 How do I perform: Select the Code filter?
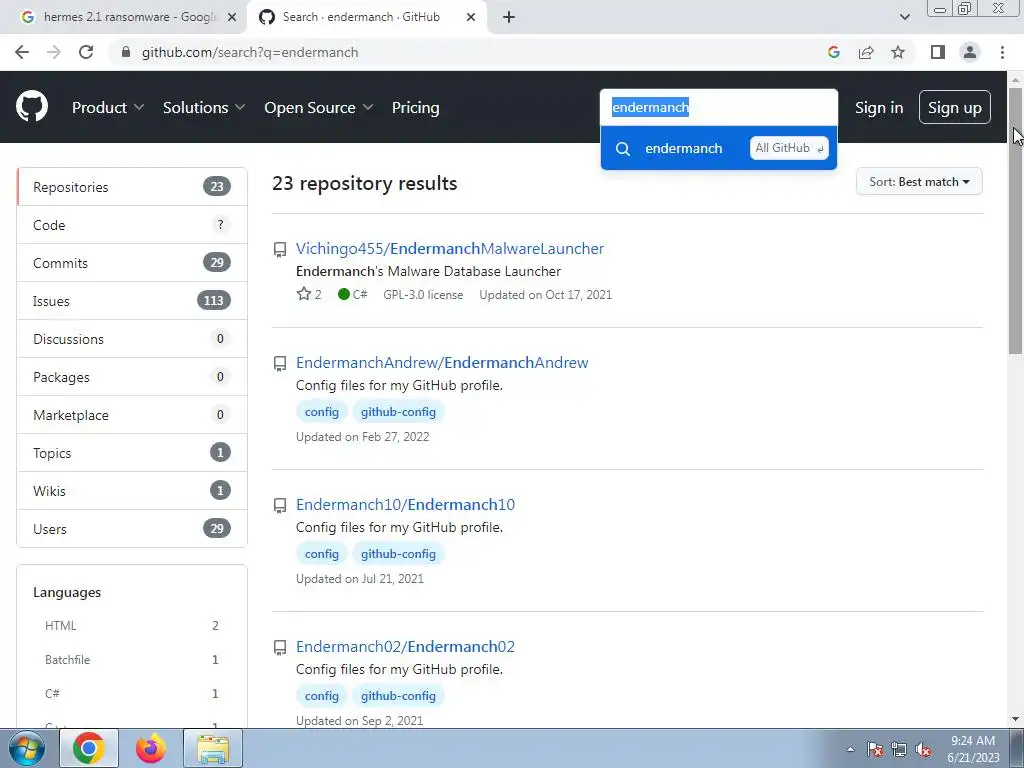(x=132, y=225)
